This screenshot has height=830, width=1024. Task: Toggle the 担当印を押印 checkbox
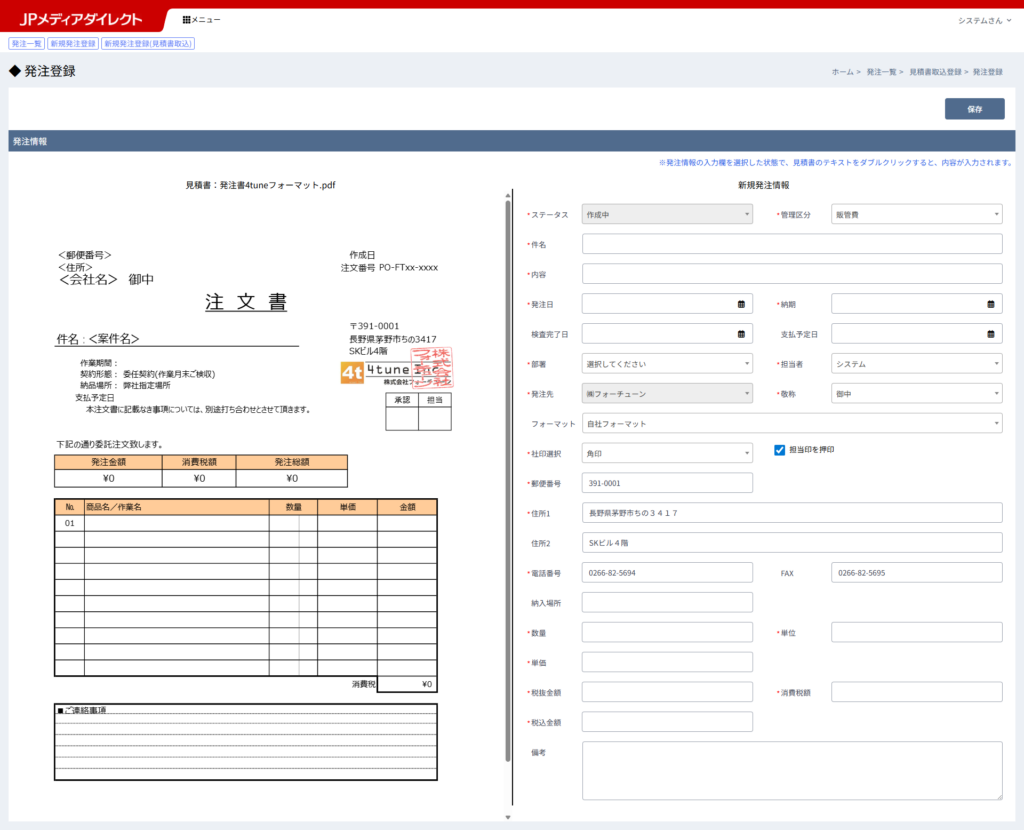pos(780,450)
